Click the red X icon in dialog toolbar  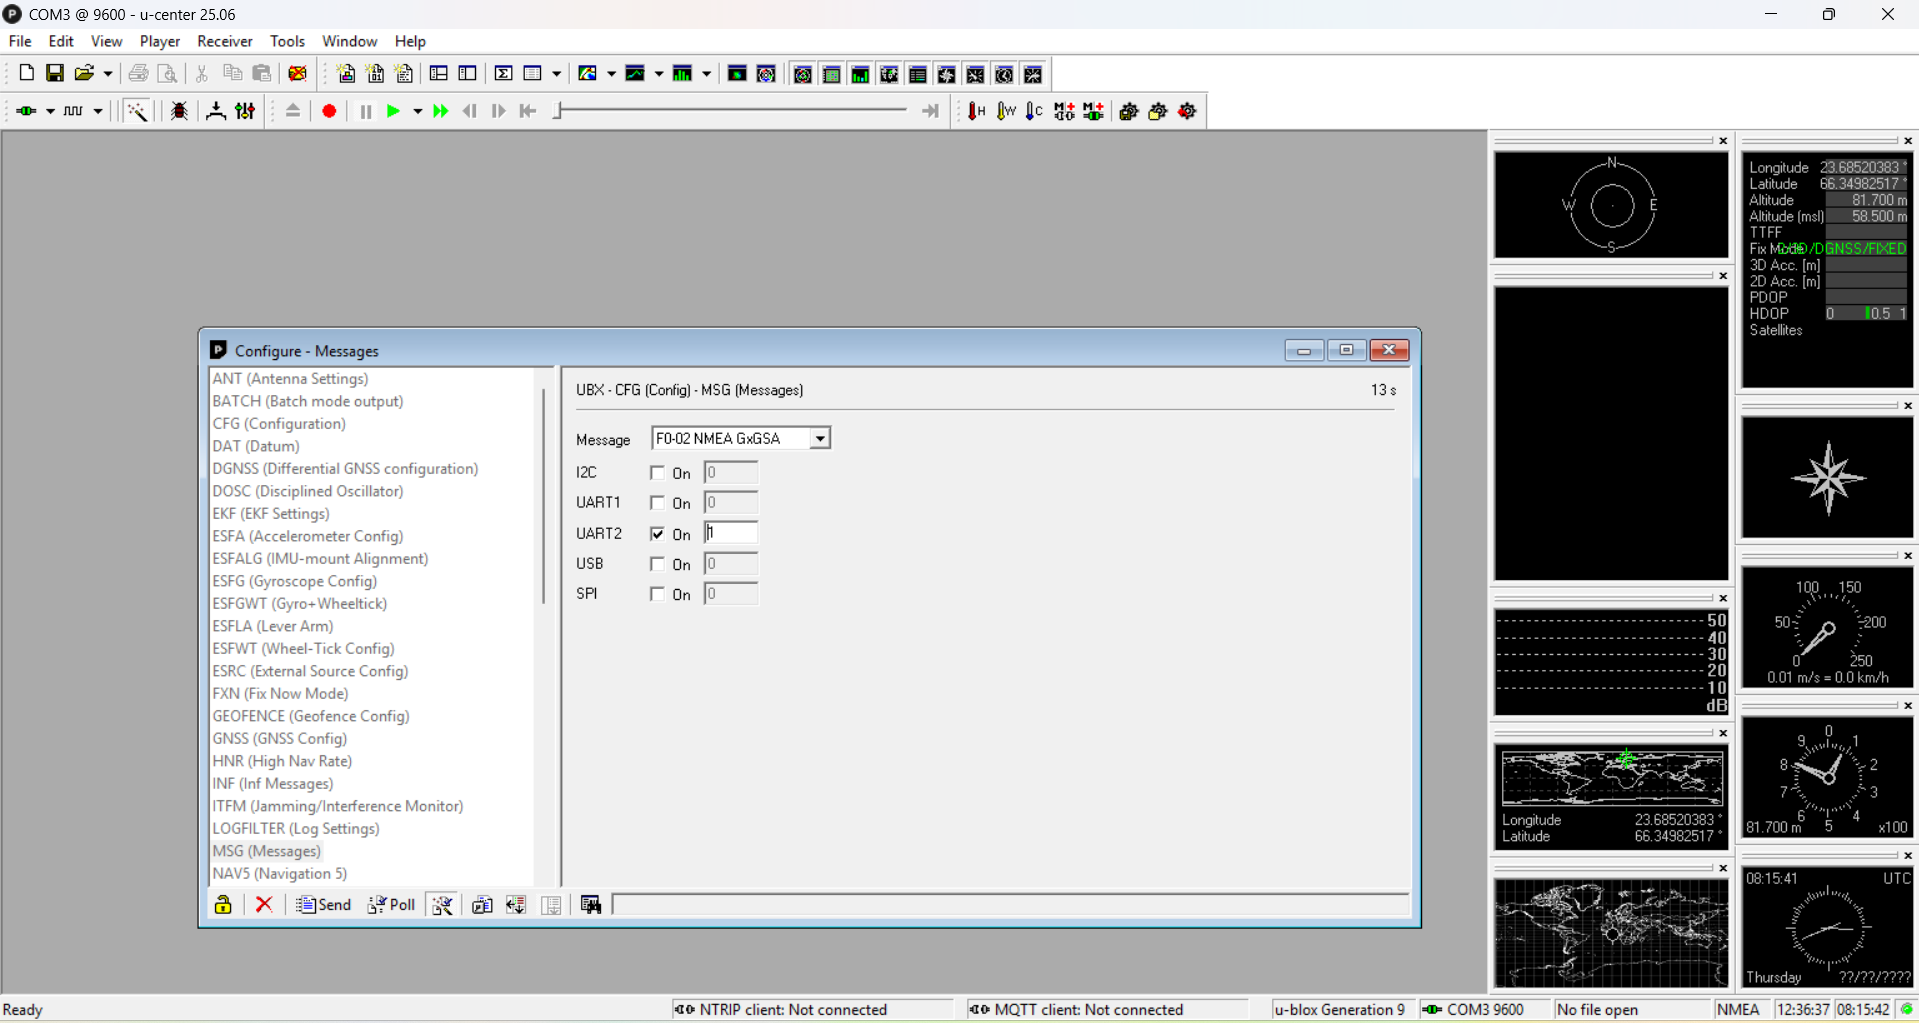tap(264, 905)
